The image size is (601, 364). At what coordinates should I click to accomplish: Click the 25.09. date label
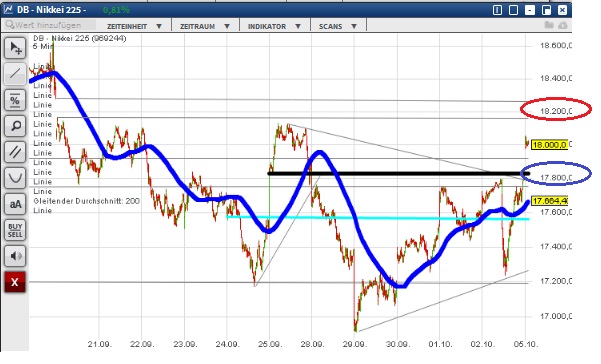(x=270, y=344)
